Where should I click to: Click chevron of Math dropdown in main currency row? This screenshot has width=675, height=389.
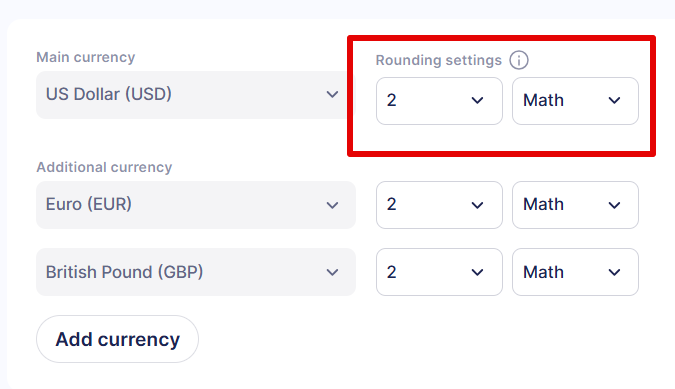614,101
